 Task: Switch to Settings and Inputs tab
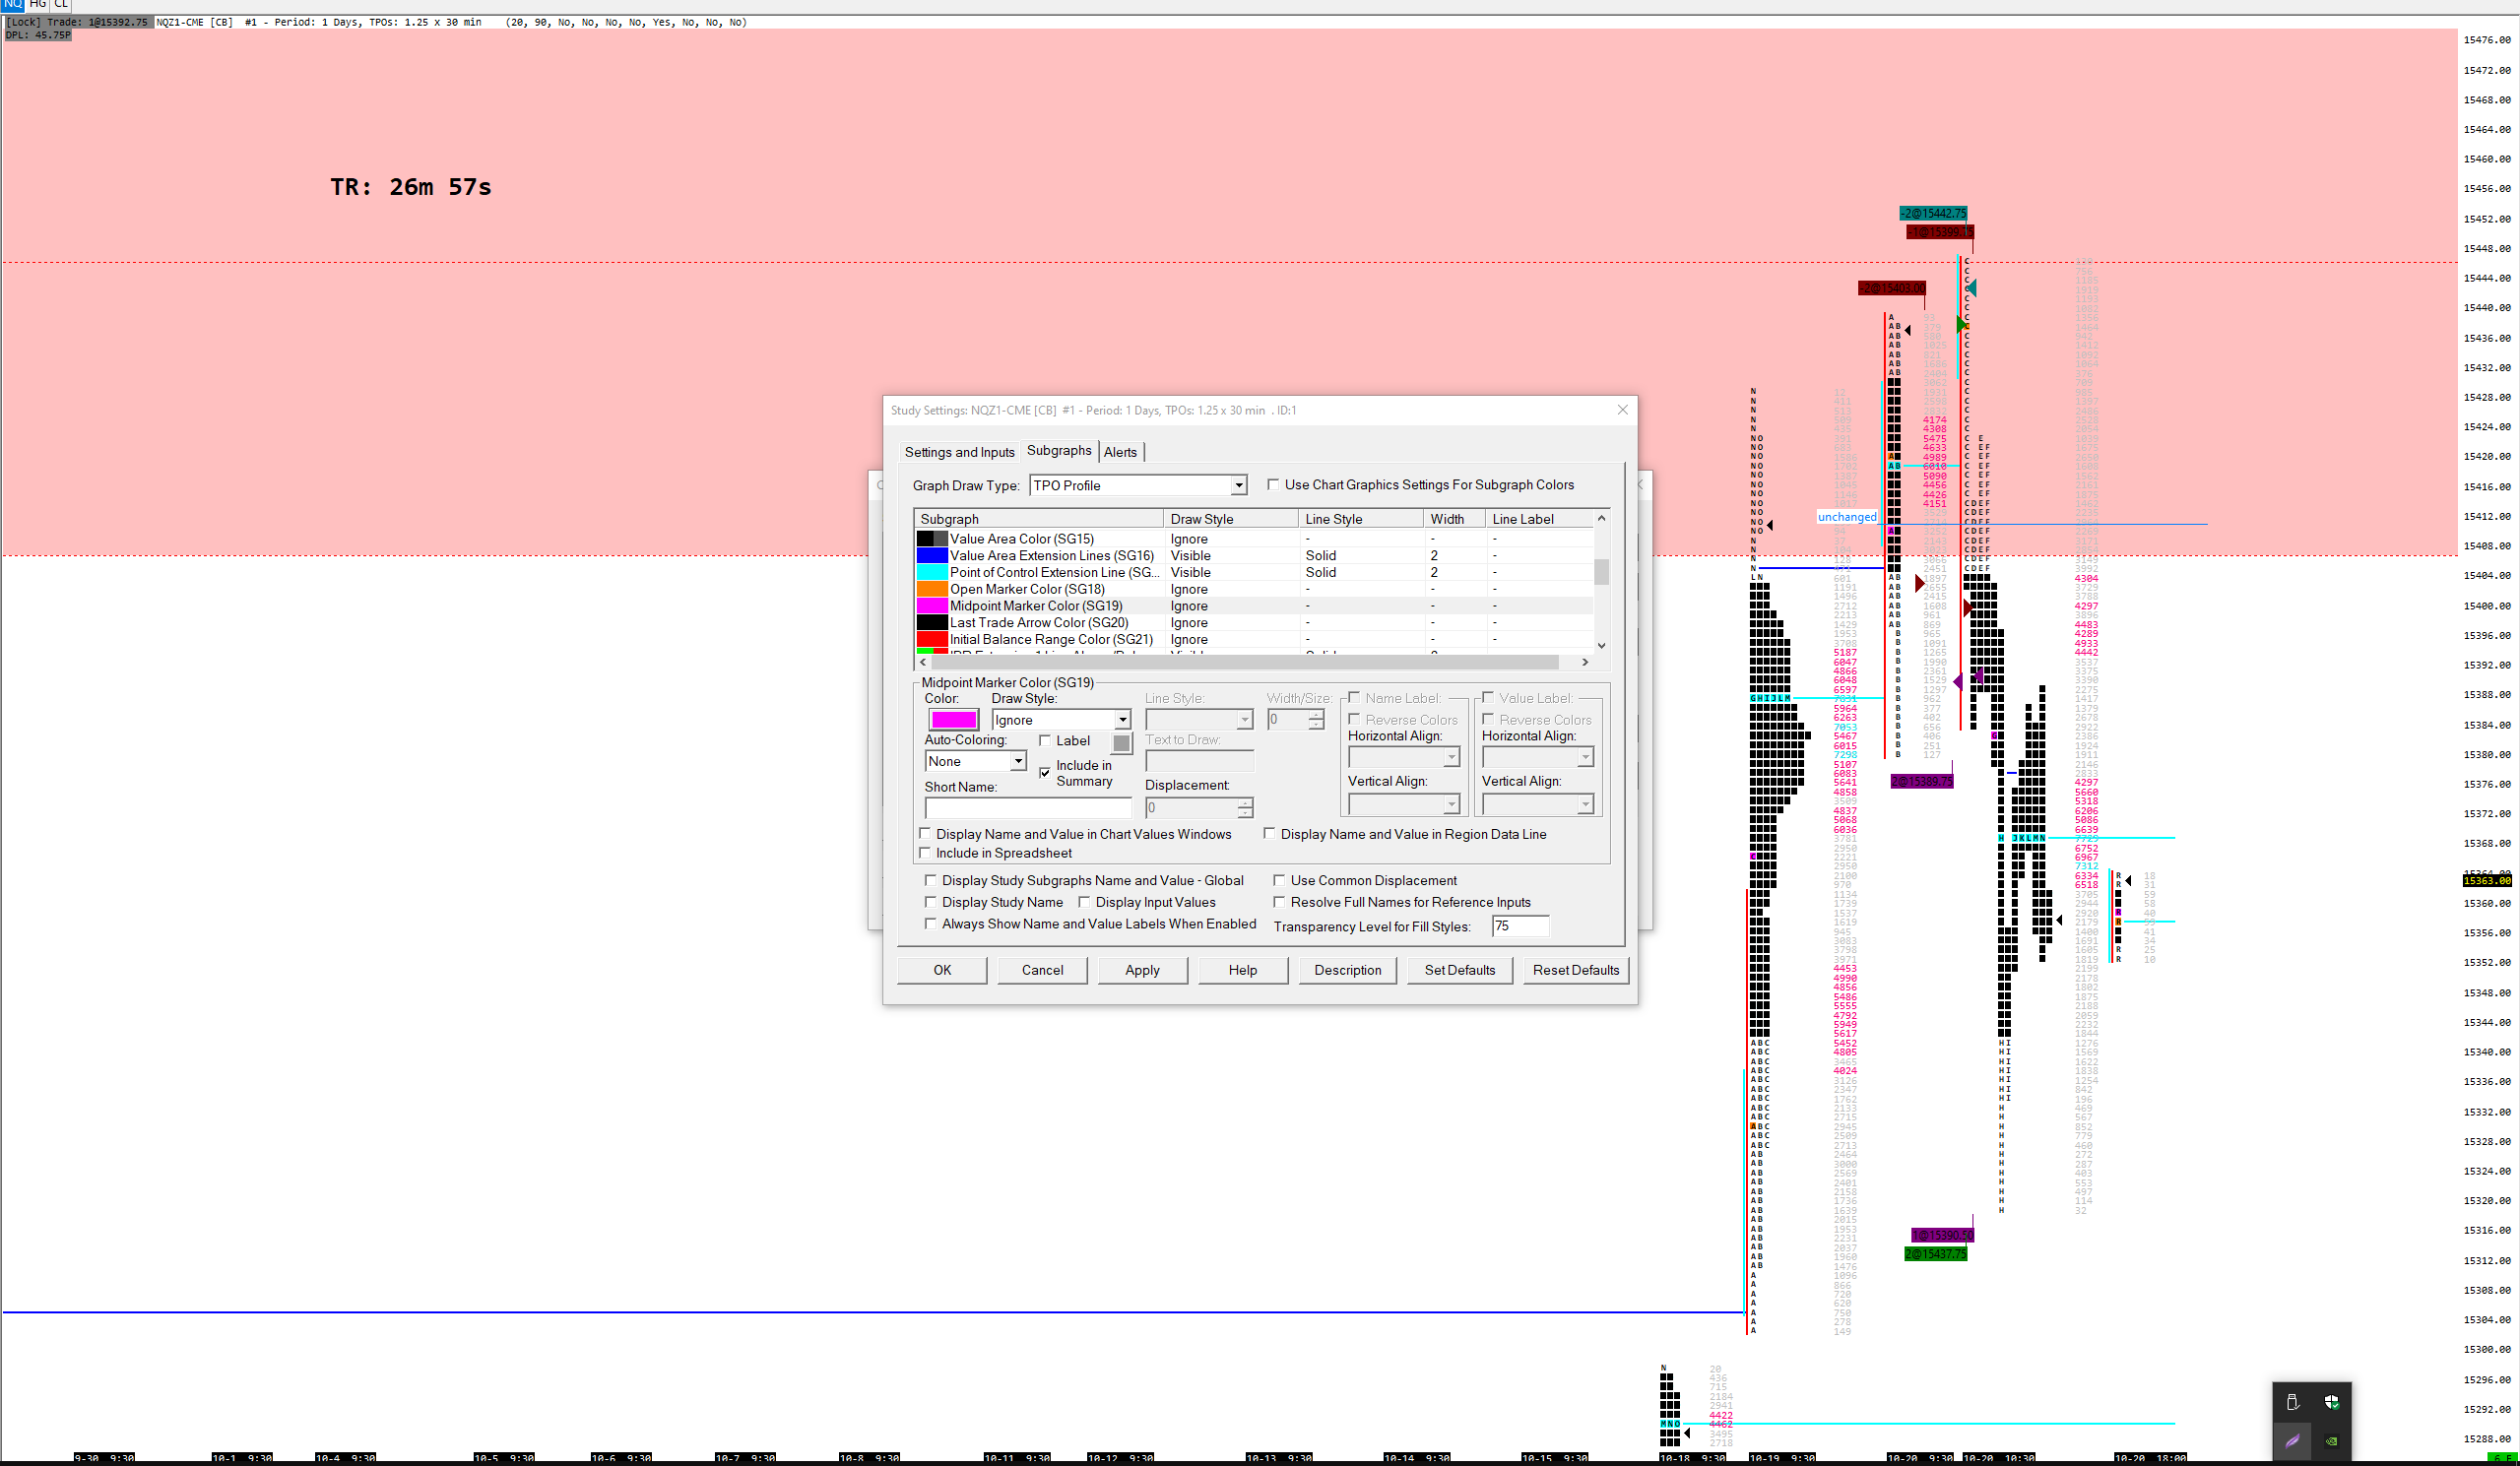(x=958, y=452)
